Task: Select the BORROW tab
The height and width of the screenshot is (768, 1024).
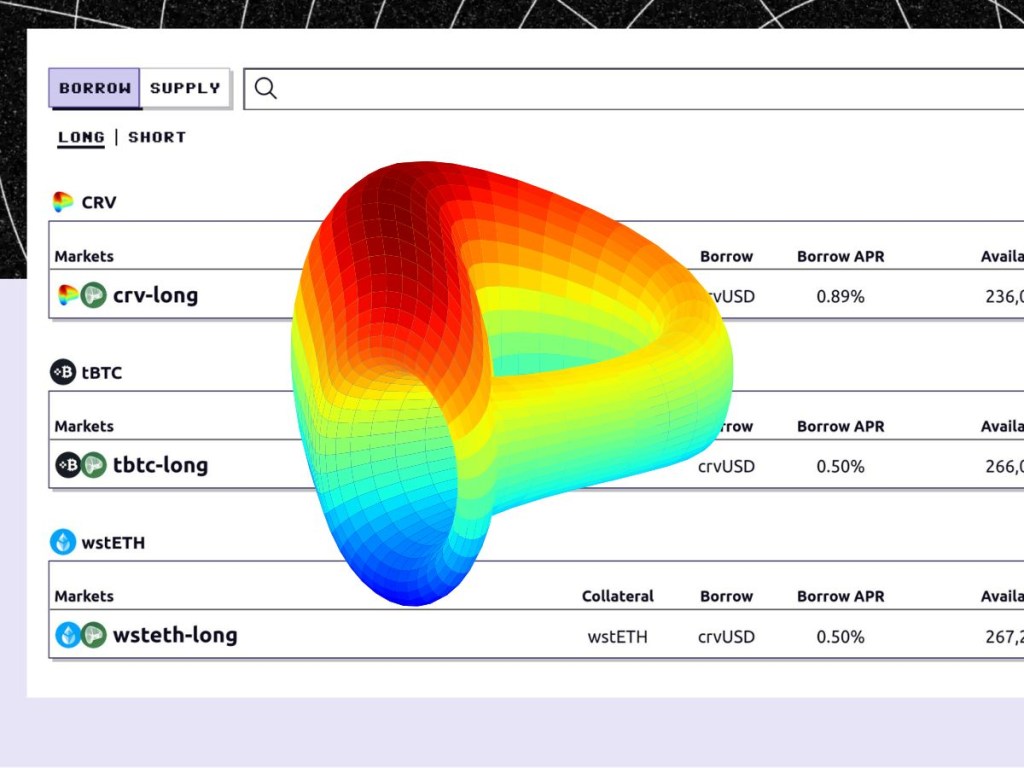Action: tap(94, 88)
